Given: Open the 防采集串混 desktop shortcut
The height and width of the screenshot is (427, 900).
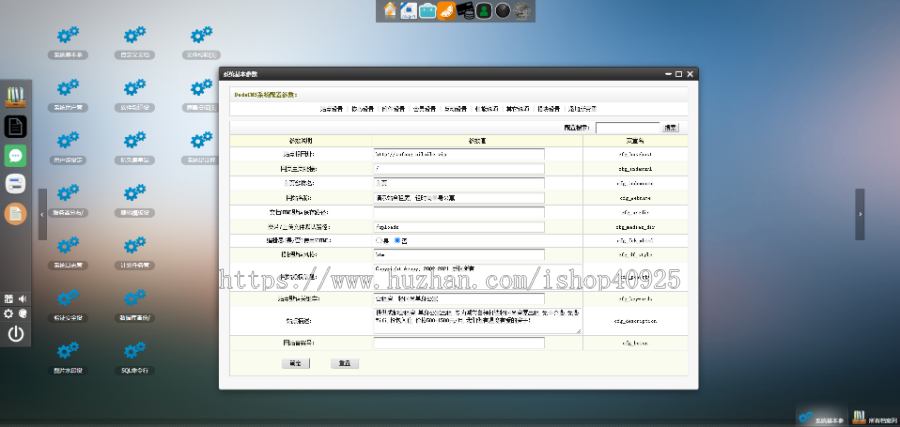Looking at the screenshot, I should click(x=135, y=148).
